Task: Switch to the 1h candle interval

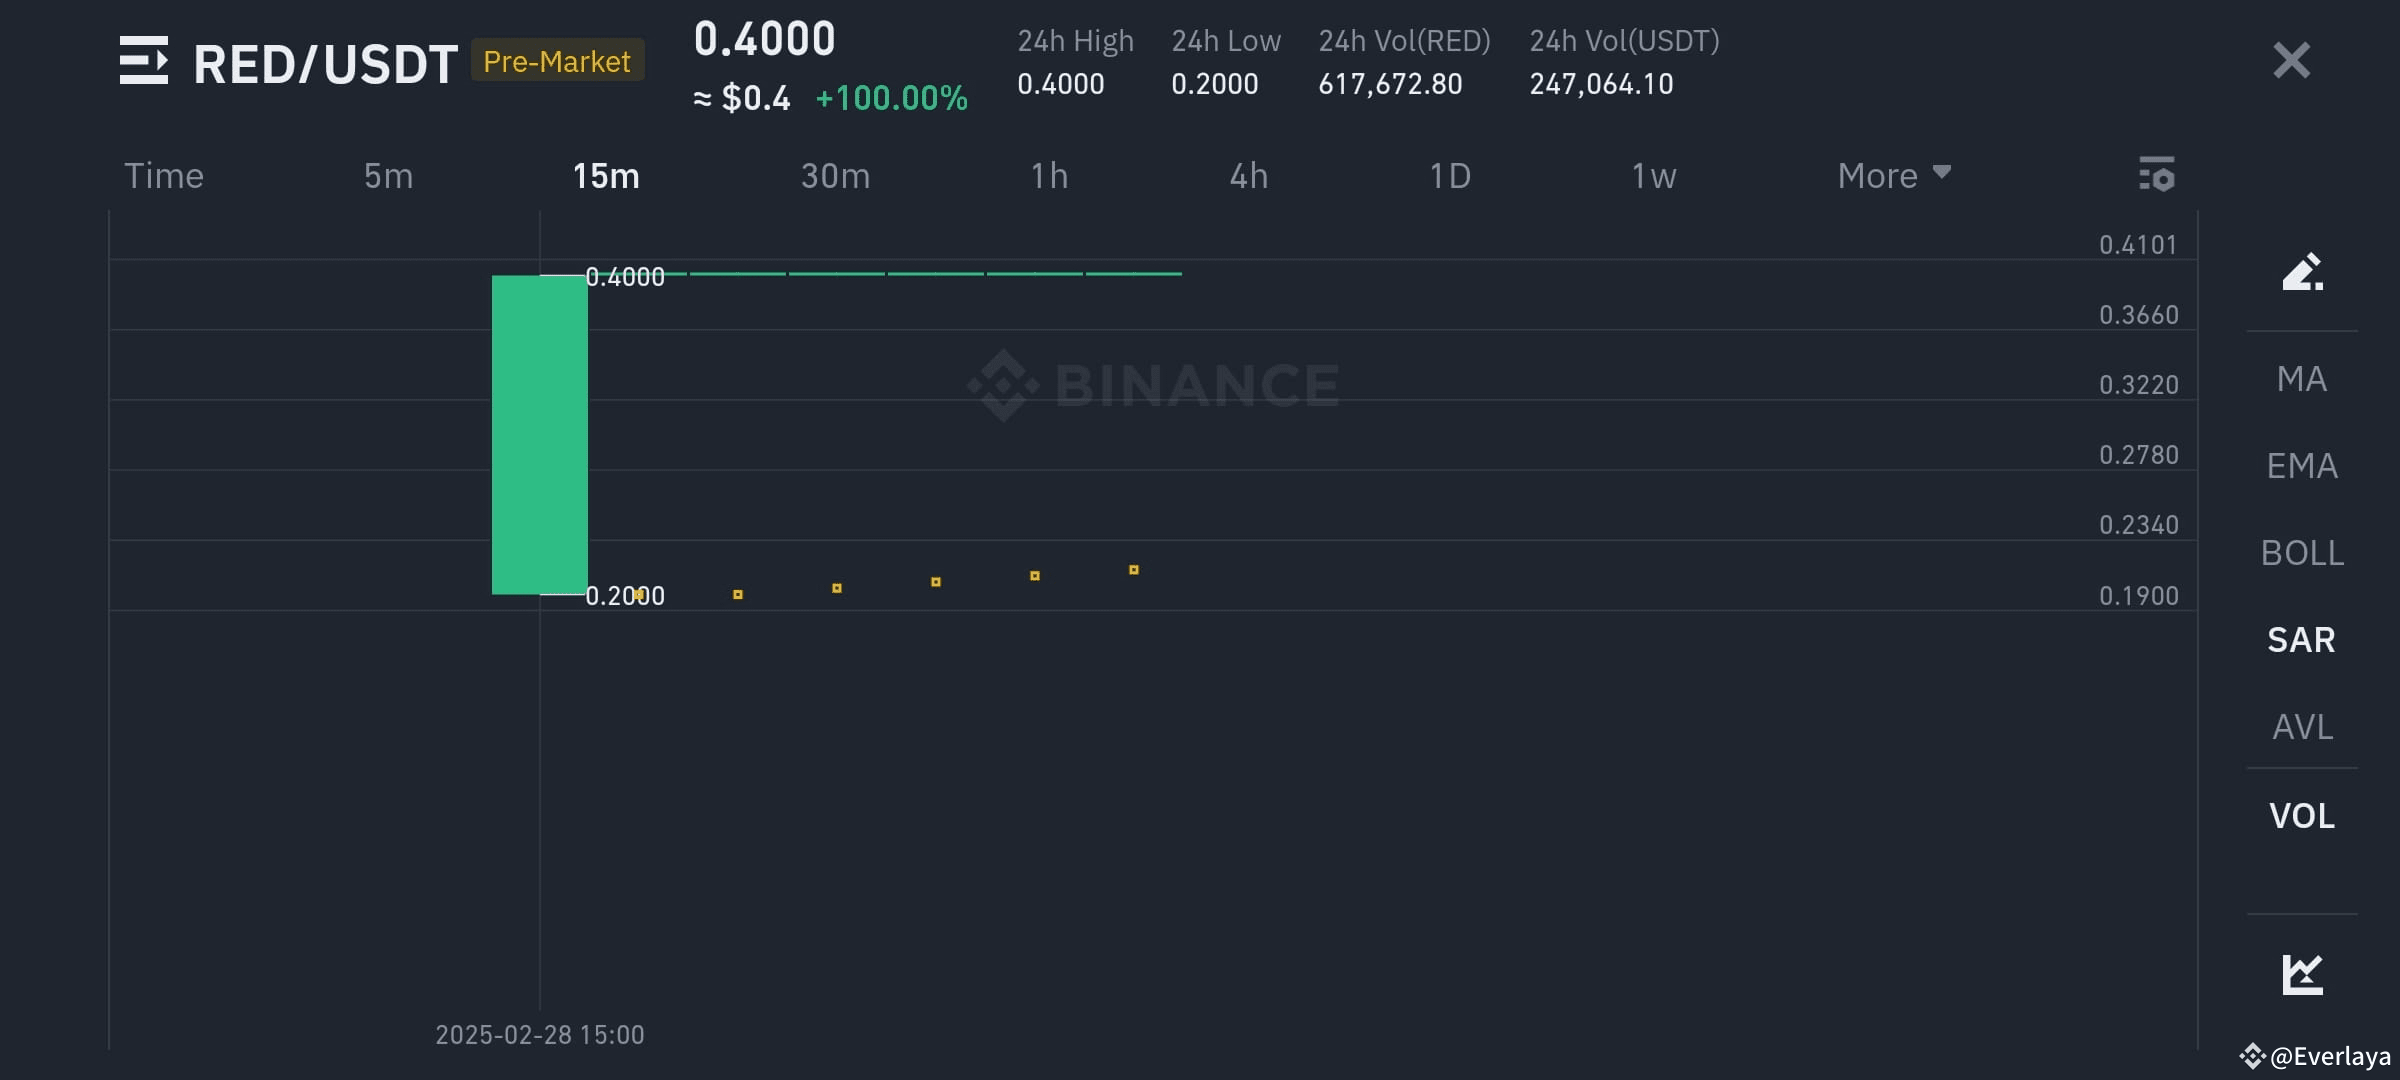Action: (x=1050, y=175)
